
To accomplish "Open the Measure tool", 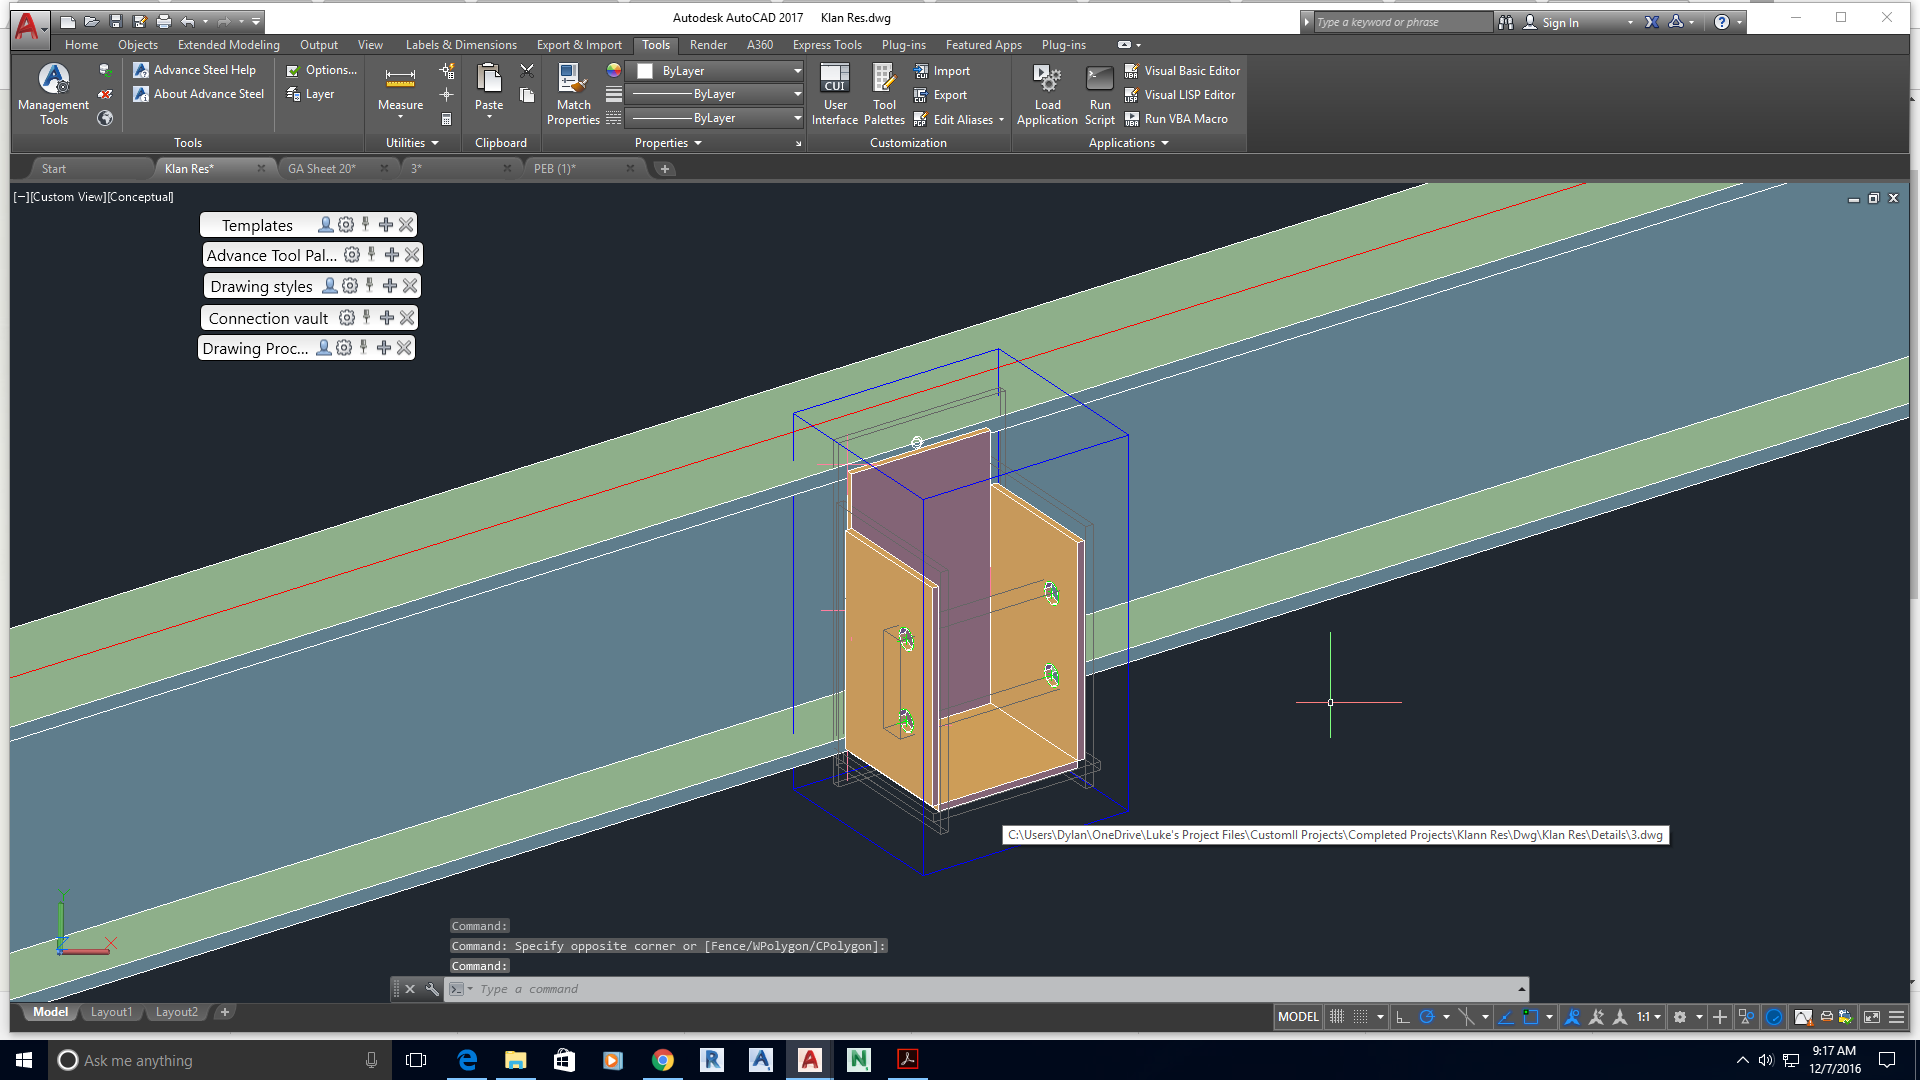I will 400,92.
